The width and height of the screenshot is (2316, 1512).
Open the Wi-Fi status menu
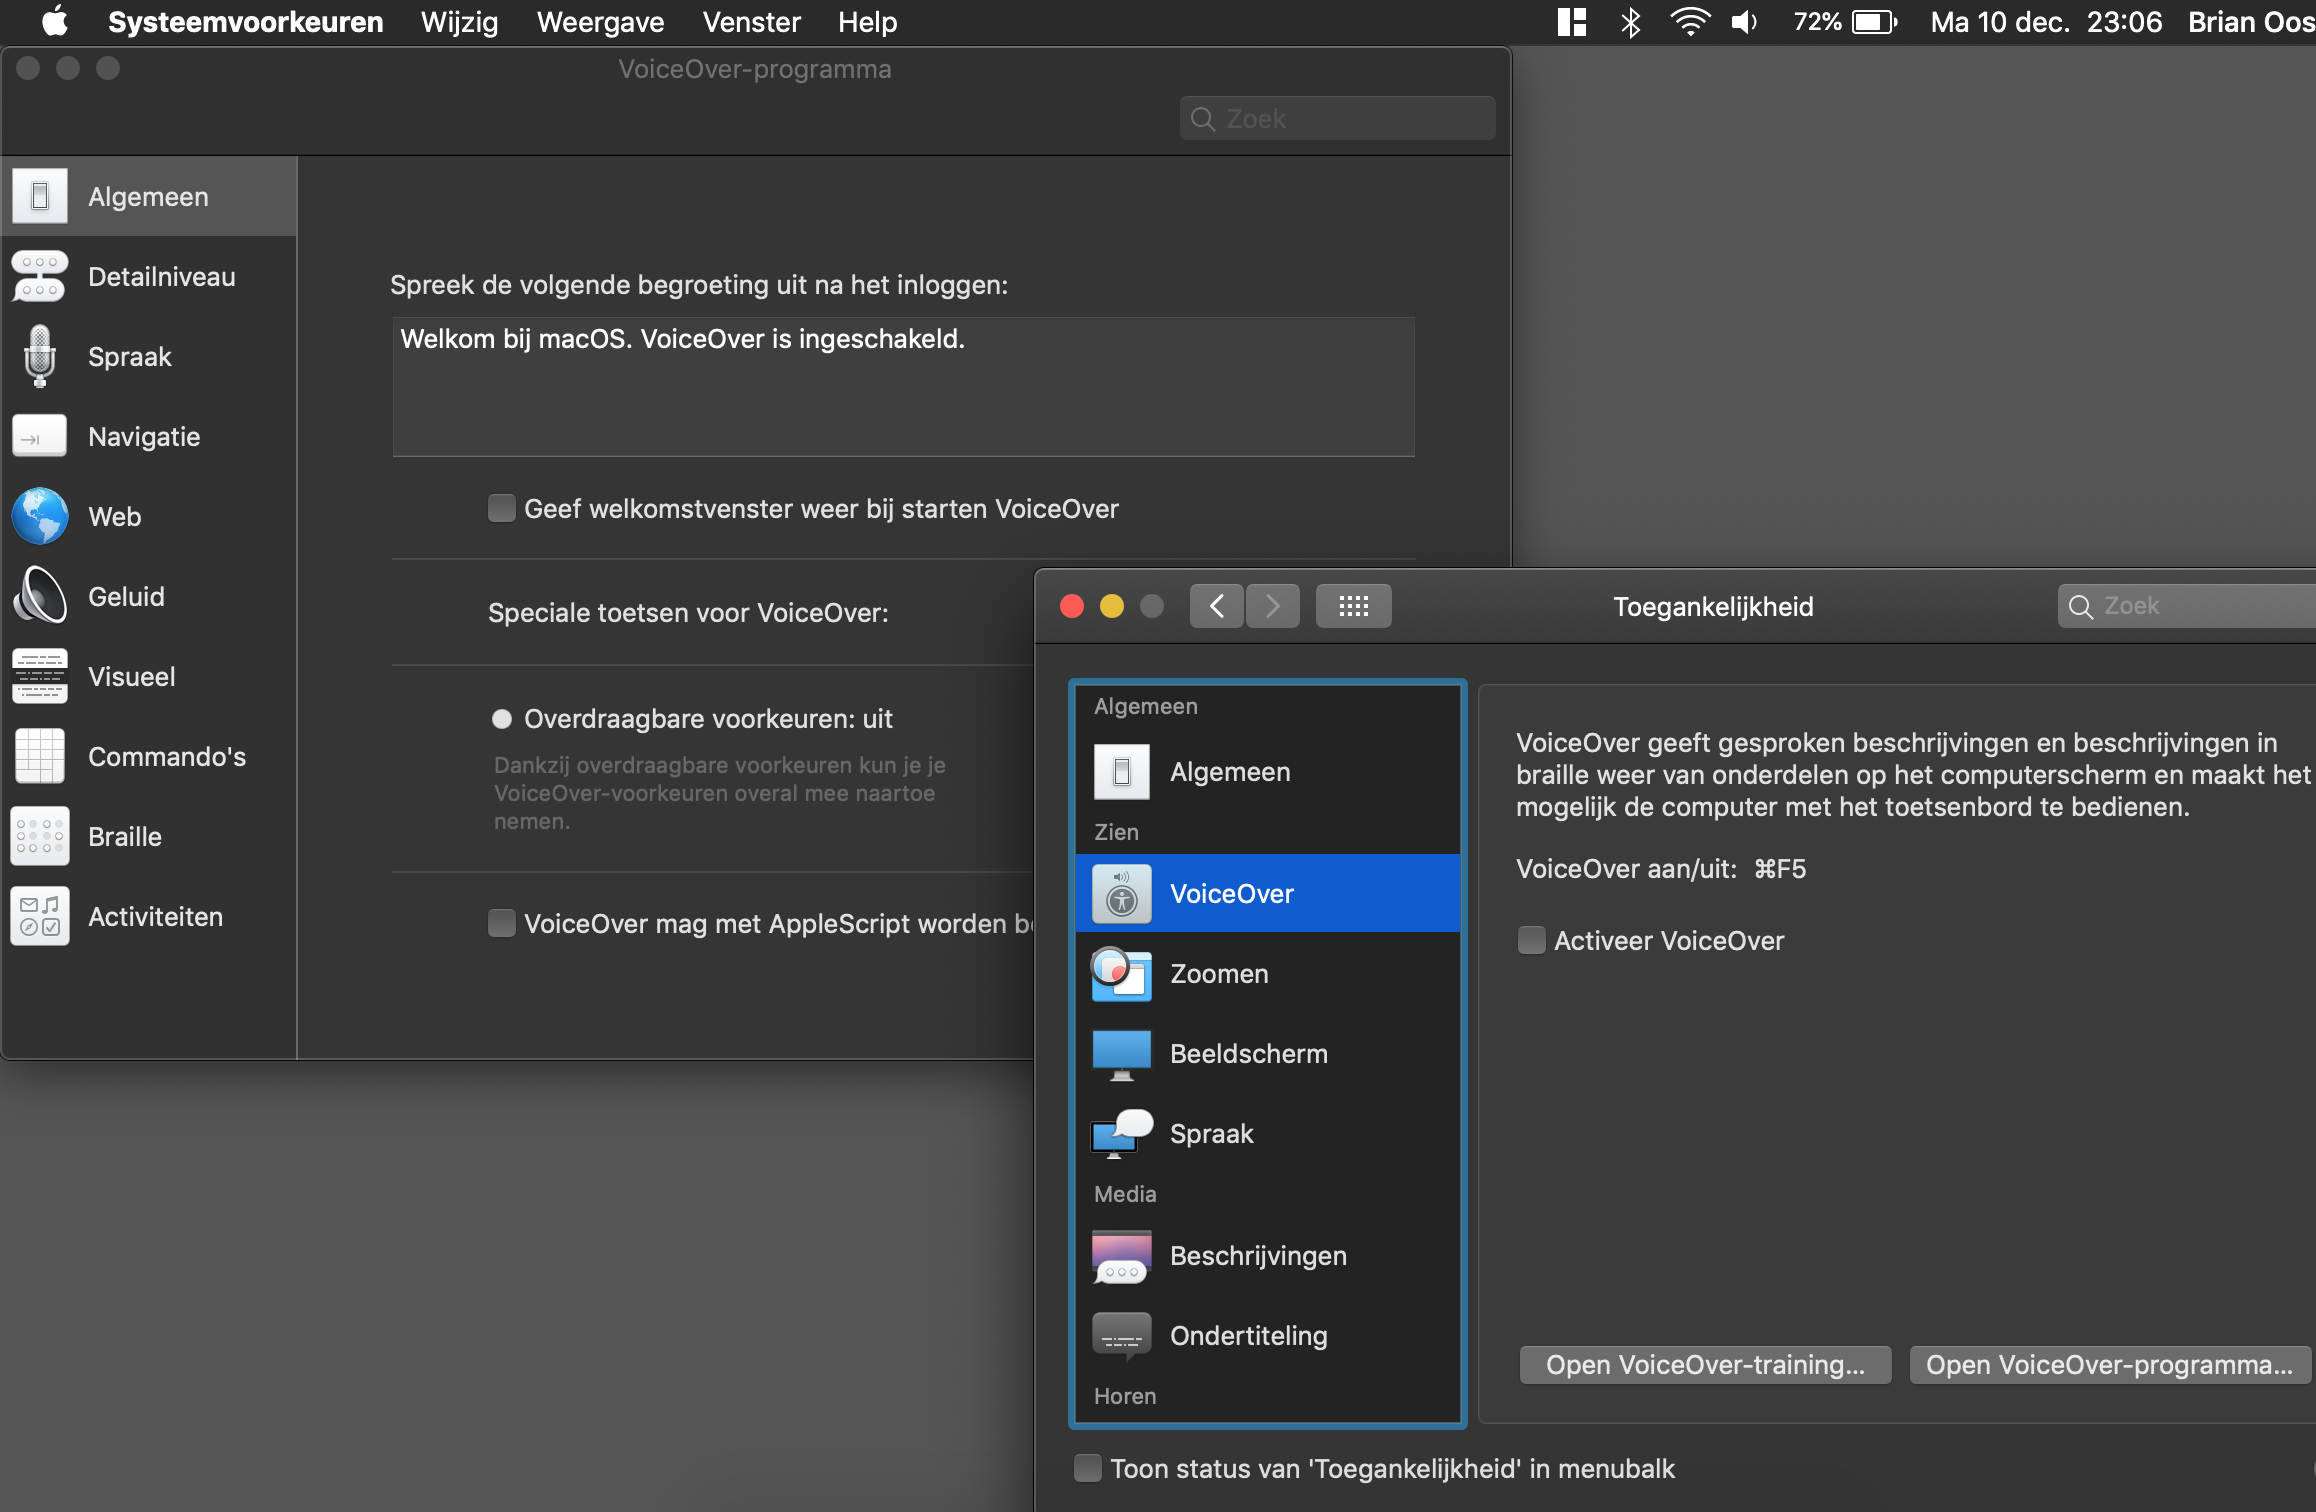click(1689, 22)
